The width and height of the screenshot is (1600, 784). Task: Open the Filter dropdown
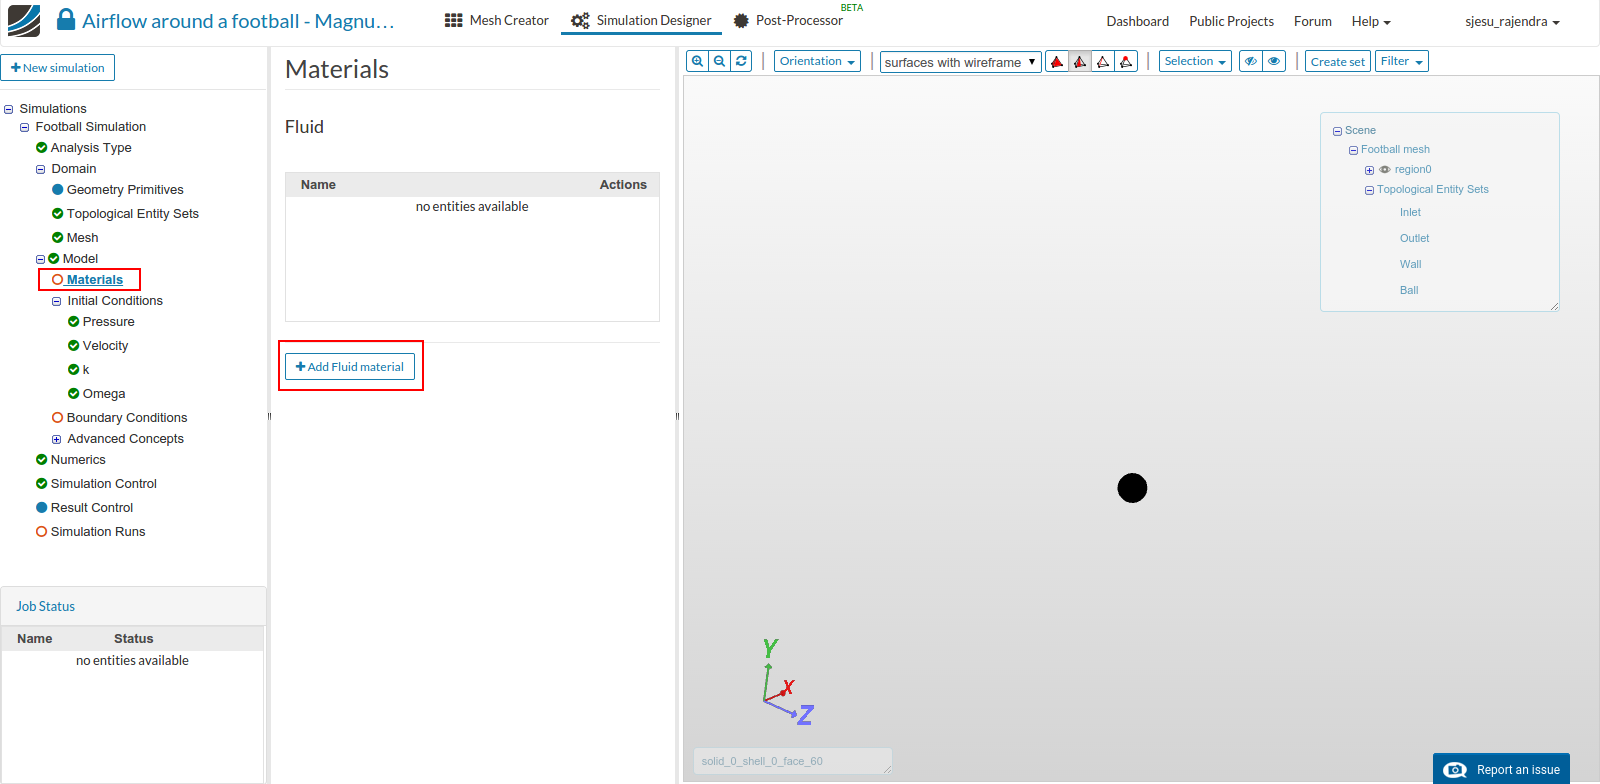[1402, 61]
